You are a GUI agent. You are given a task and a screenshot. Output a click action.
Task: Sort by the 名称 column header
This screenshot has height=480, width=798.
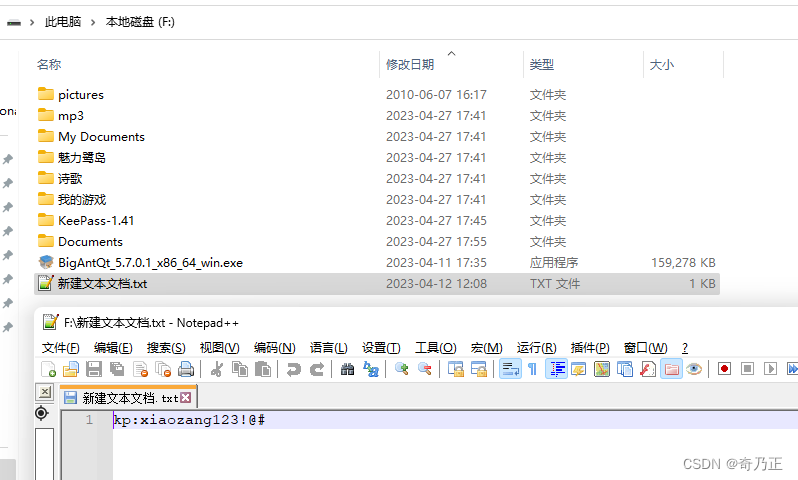[49, 65]
